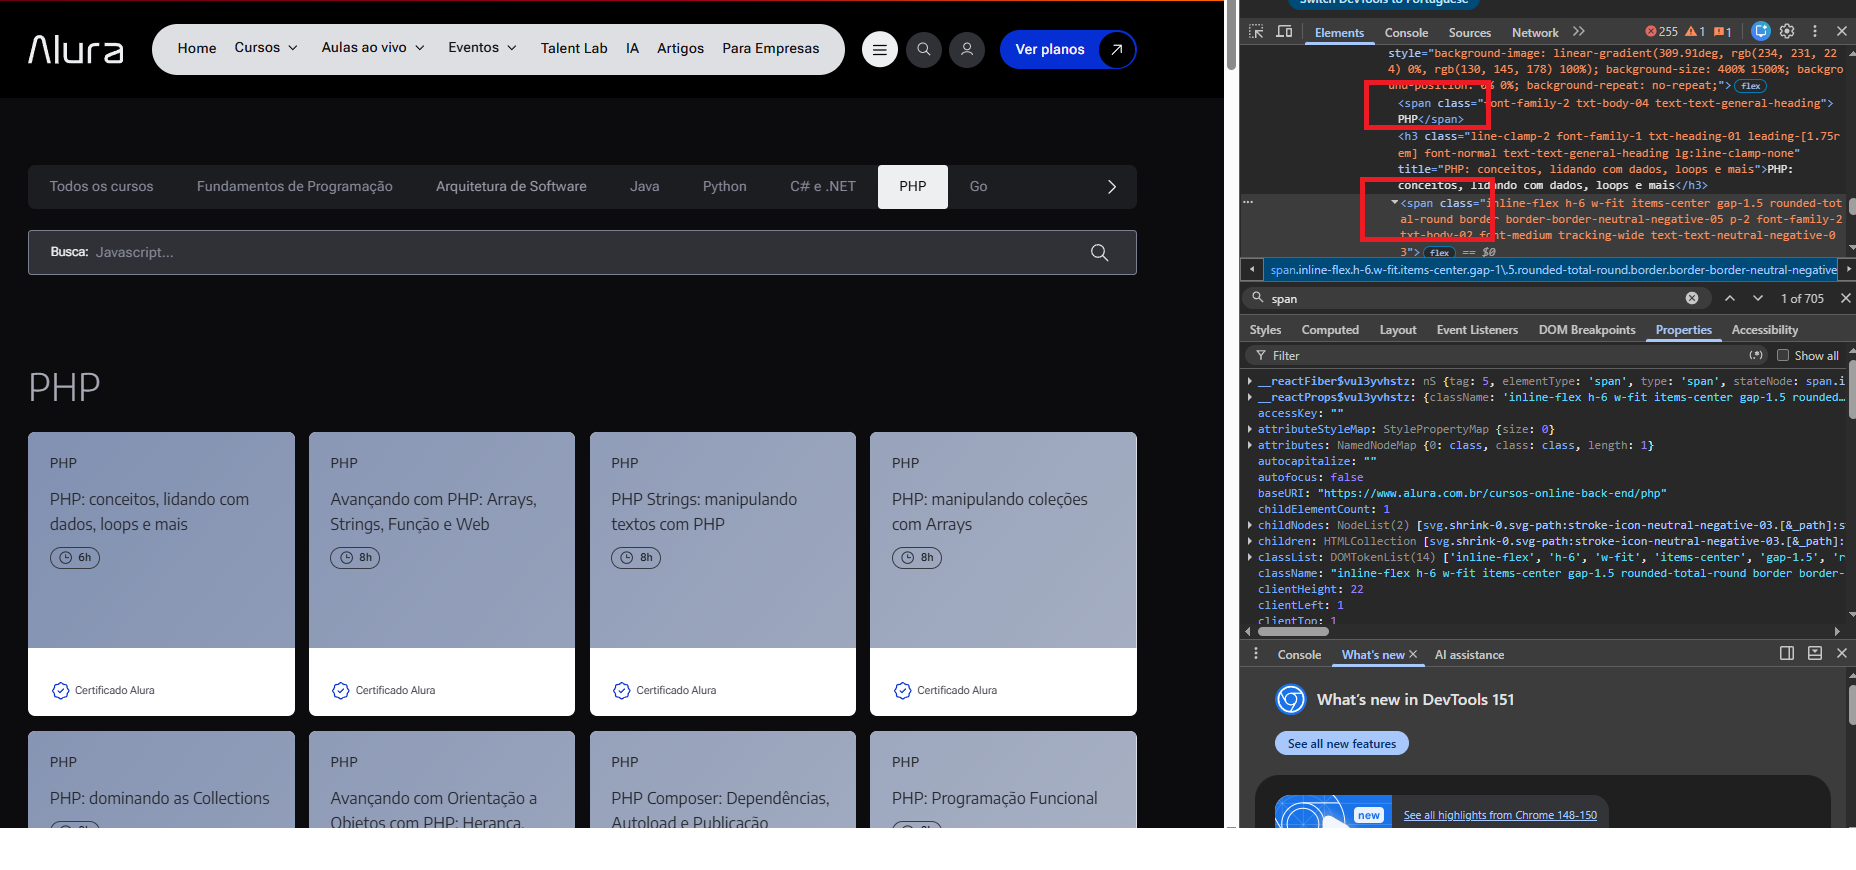The image size is (1856, 870).
Task: Open the DevTools three-dot customize menu
Action: (x=1815, y=32)
